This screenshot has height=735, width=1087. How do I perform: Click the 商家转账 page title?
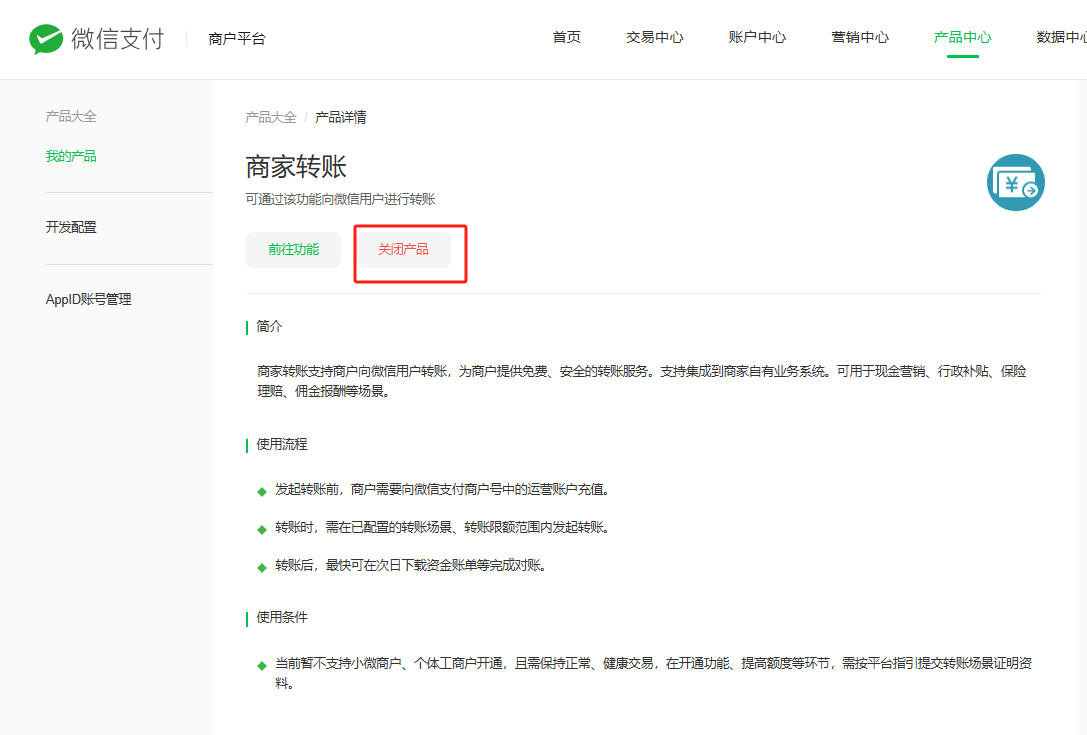pyautogui.click(x=296, y=167)
